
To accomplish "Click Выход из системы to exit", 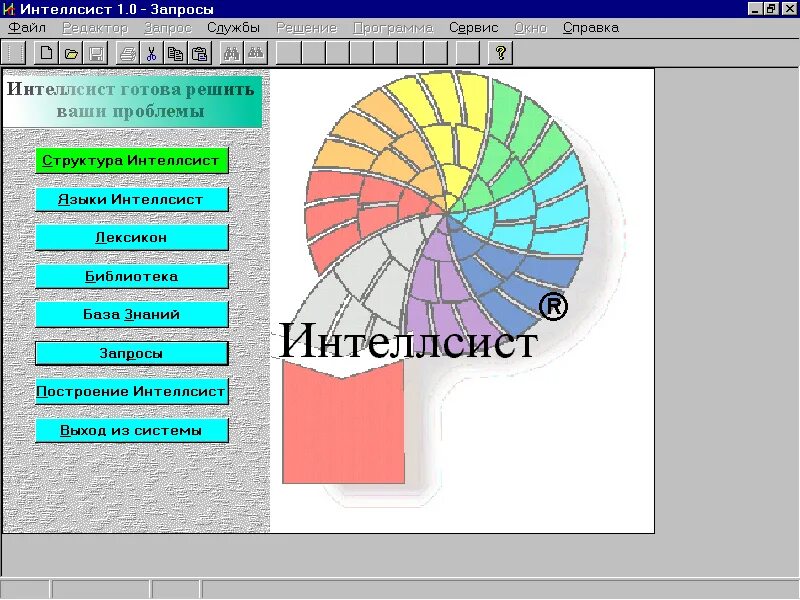I will (x=132, y=430).
